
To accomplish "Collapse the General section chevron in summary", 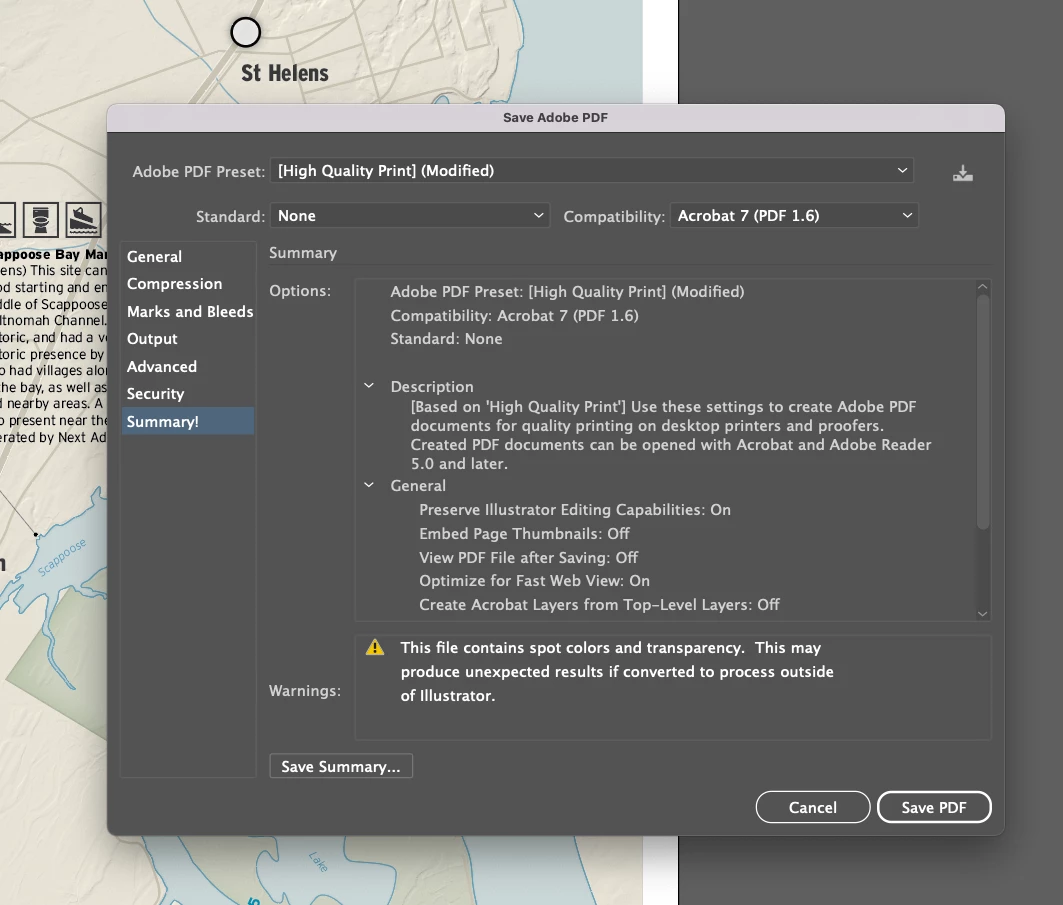I will click(369, 485).
